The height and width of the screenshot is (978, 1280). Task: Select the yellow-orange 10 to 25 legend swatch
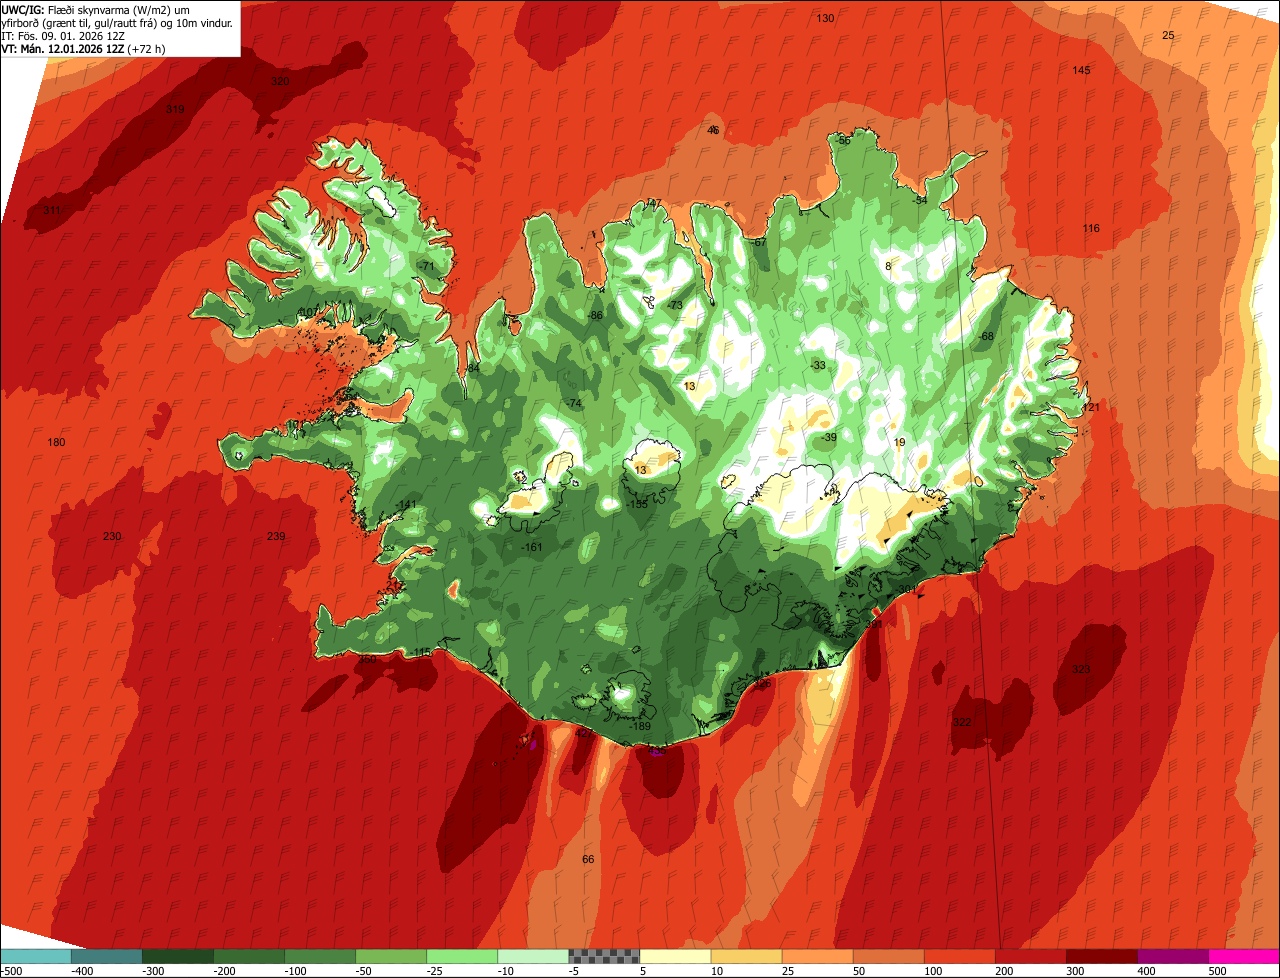point(746,956)
